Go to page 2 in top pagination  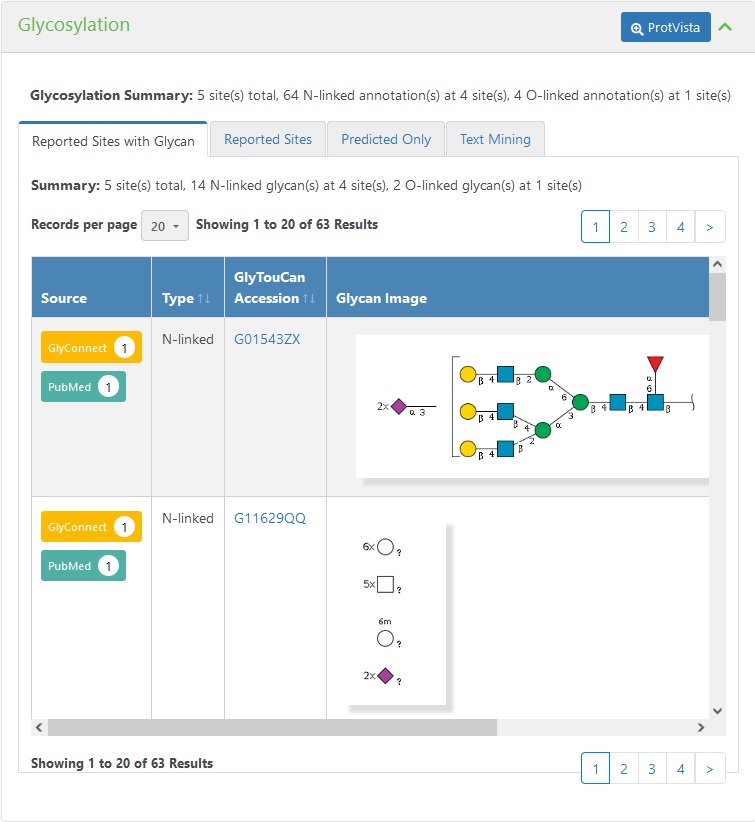623,227
